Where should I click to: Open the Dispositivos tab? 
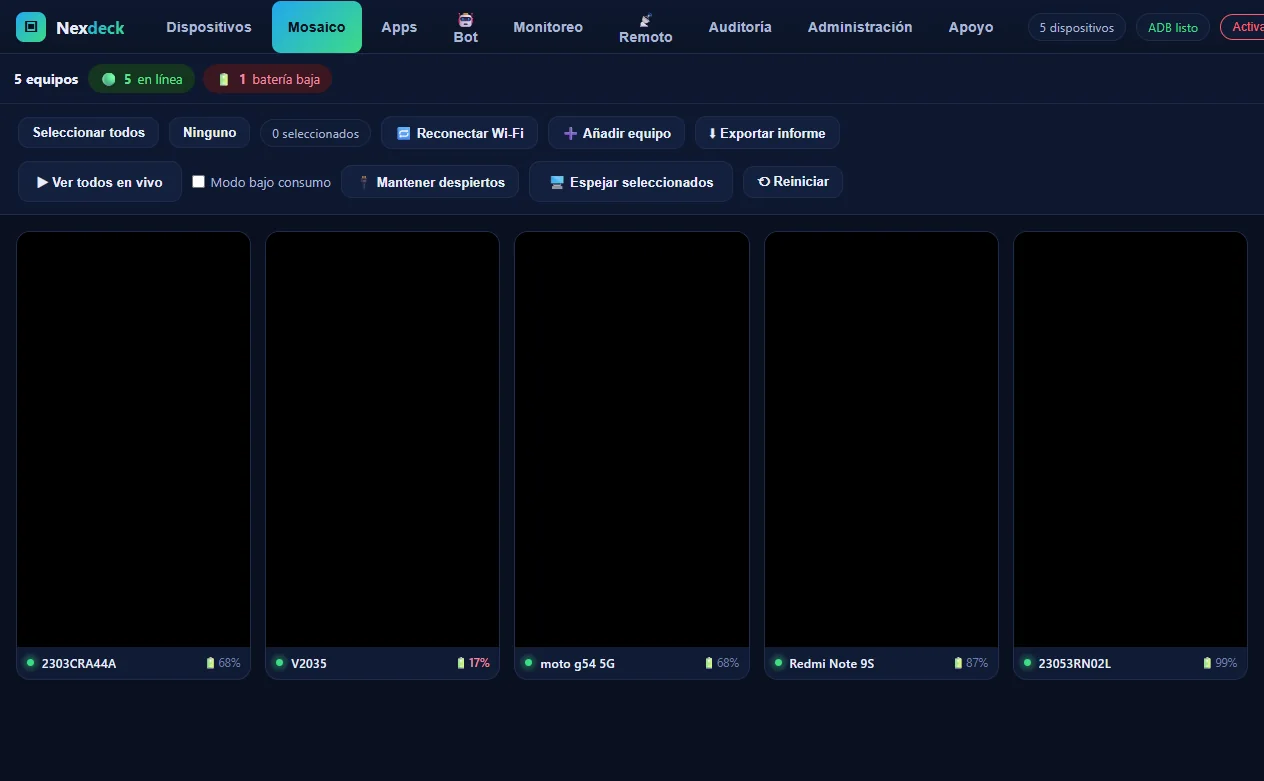(209, 27)
